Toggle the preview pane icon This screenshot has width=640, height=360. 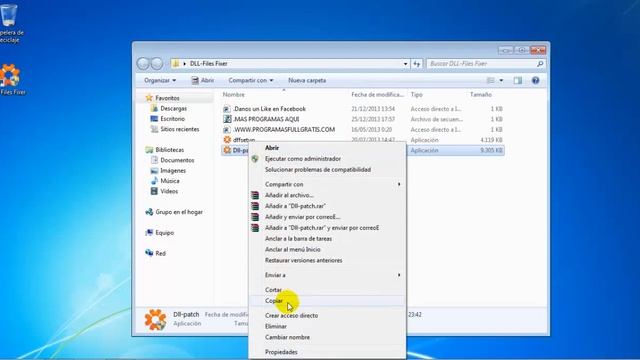coord(518,80)
